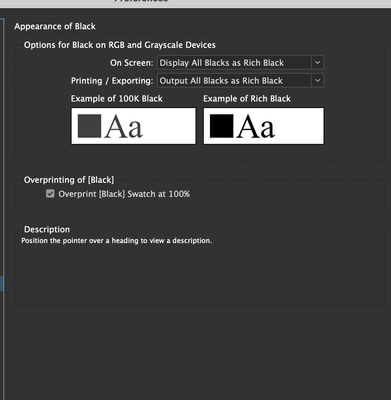Viewport: 391px width, 400px height.
Task: Click chevron arrow beside Output All Blacks
Action: click(318, 81)
